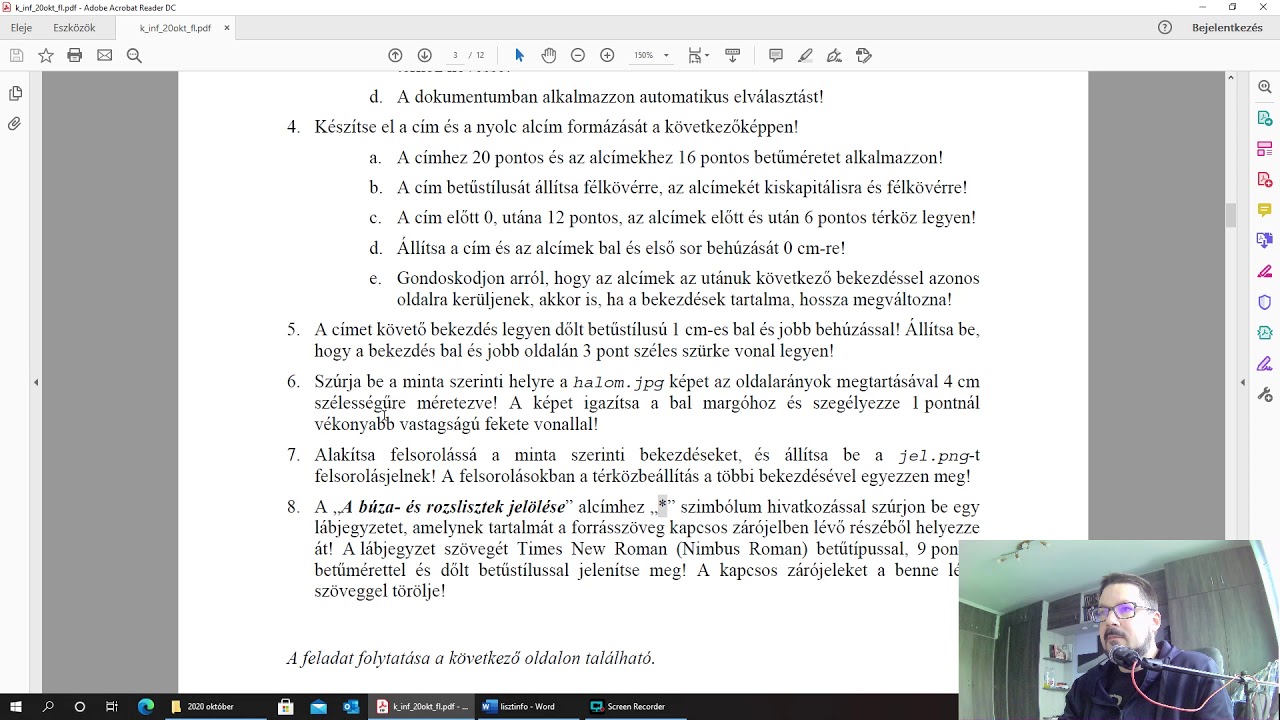Open Protect shield tool in right panel
This screenshot has height=720, width=1280.
(1265, 302)
